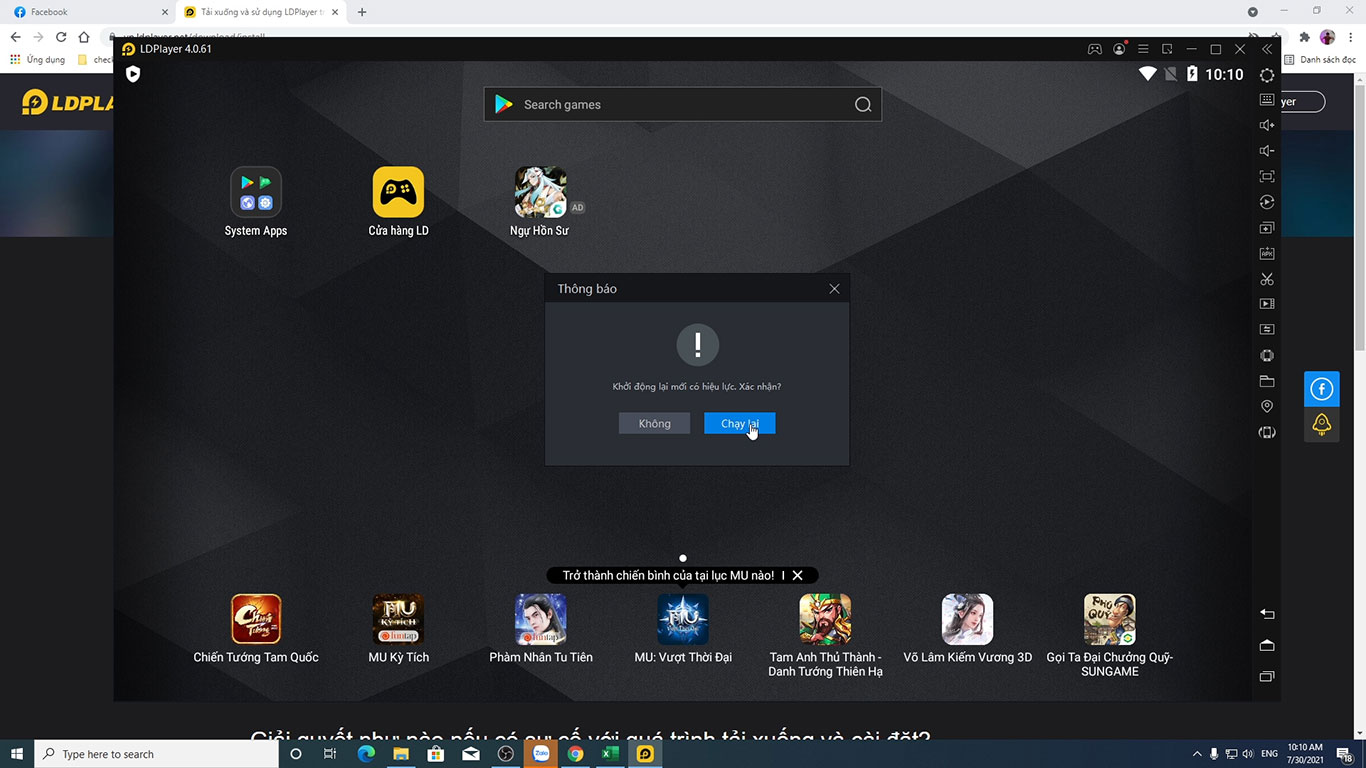
Task: Open the shared folder icon in sidebar
Action: pyautogui.click(x=1267, y=381)
